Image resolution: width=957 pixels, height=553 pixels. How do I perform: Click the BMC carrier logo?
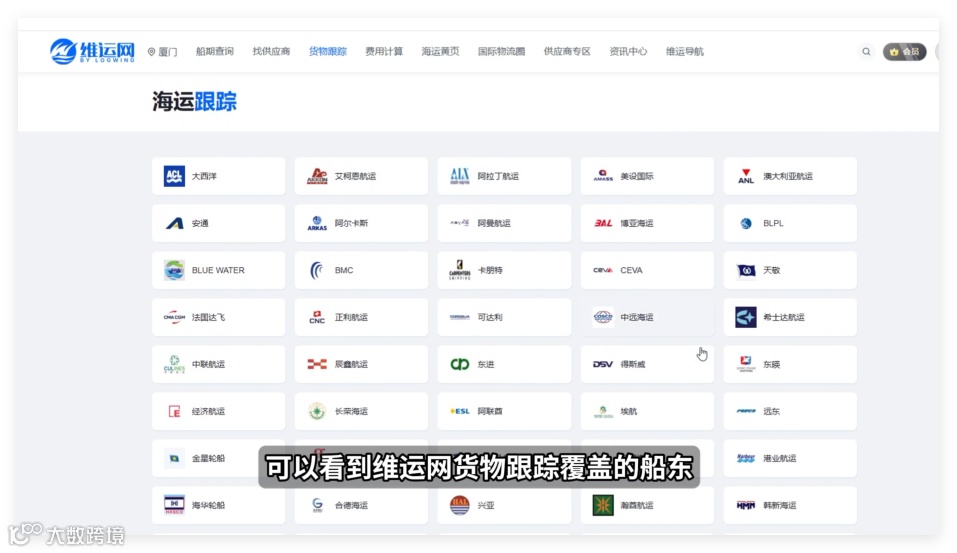tap(317, 270)
